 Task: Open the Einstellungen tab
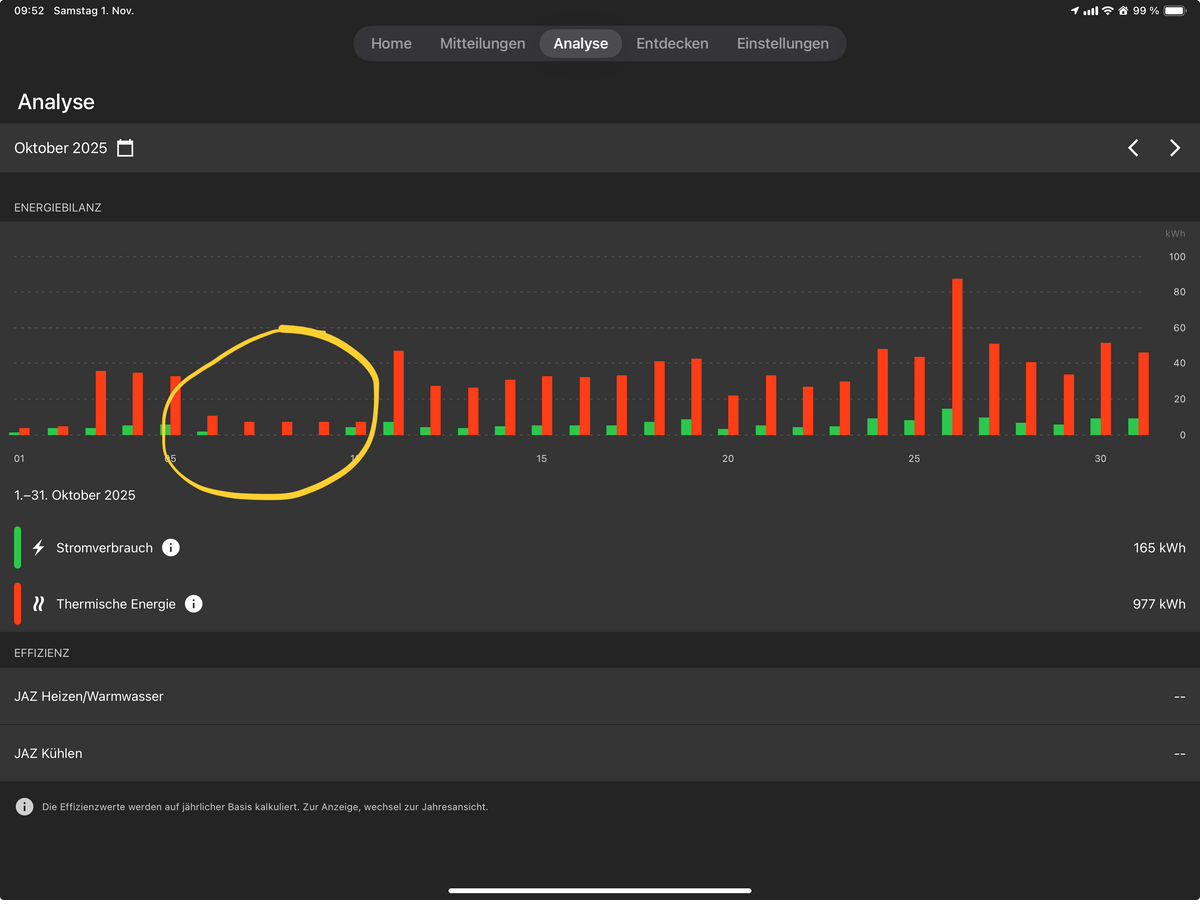tap(783, 44)
